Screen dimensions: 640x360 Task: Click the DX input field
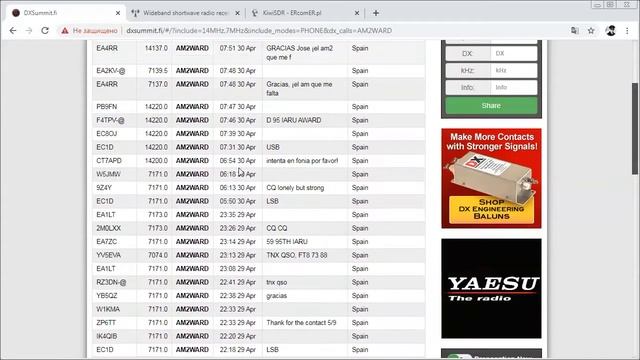514,53
